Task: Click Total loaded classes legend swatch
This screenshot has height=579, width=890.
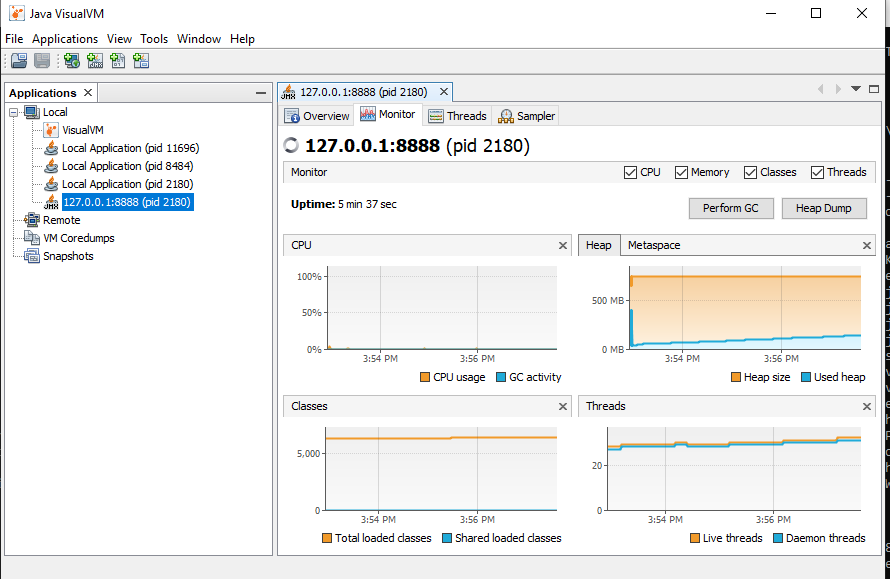Action: tap(326, 538)
